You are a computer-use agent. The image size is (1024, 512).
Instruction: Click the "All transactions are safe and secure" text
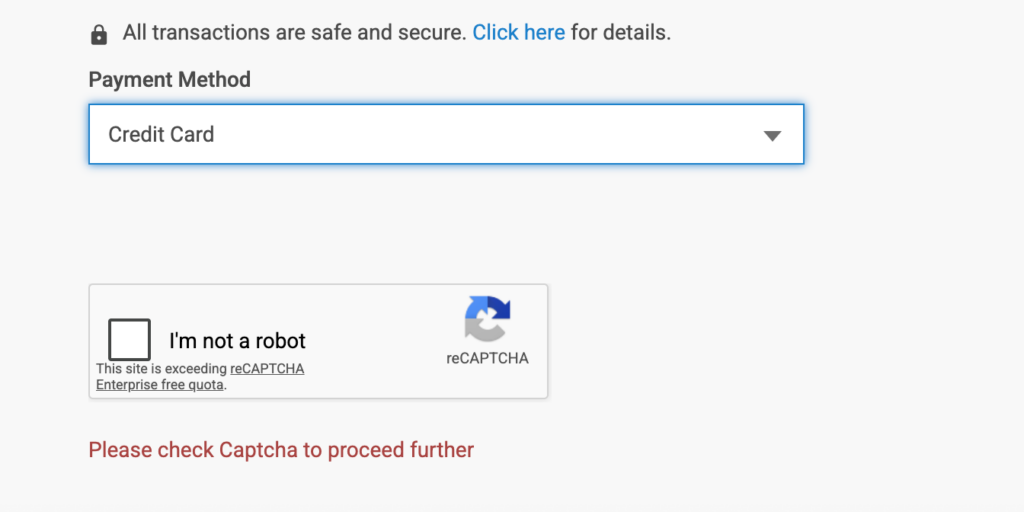pyautogui.click(x=294, y=32)
